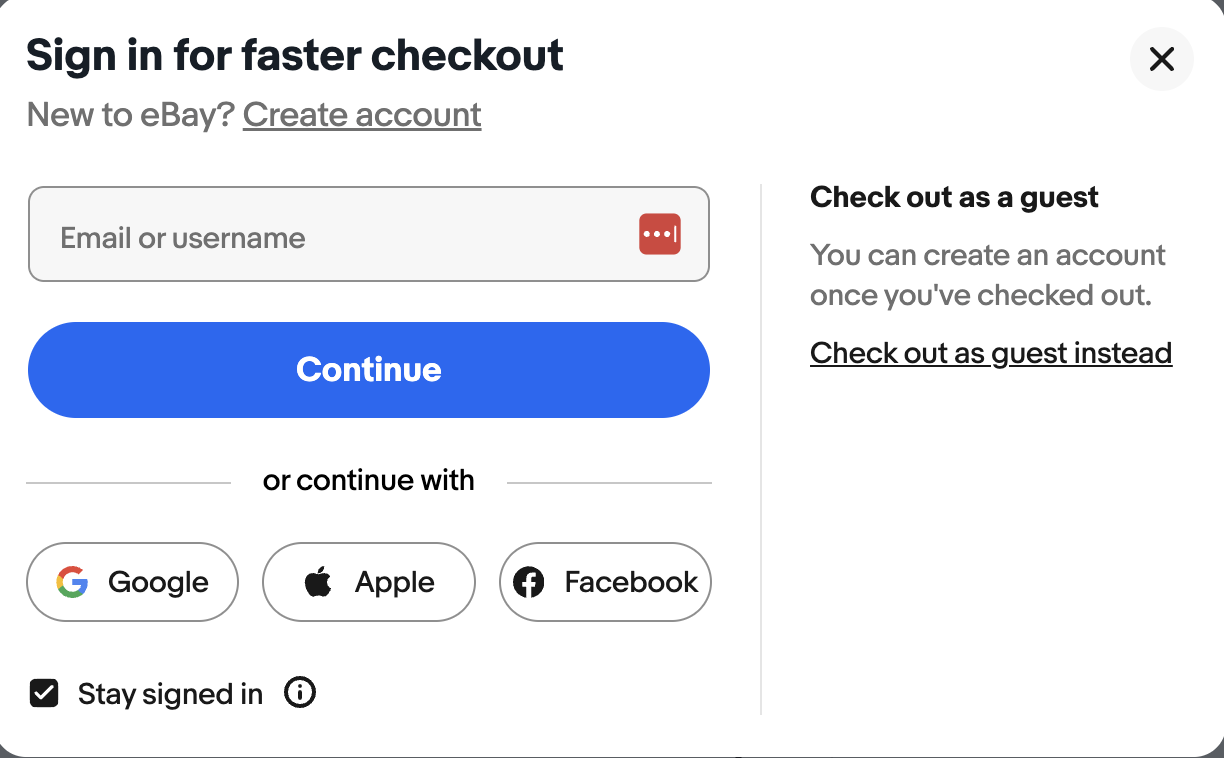Select the Apple logo icon
Screen dimensions: 1224x758
point(318,581)
